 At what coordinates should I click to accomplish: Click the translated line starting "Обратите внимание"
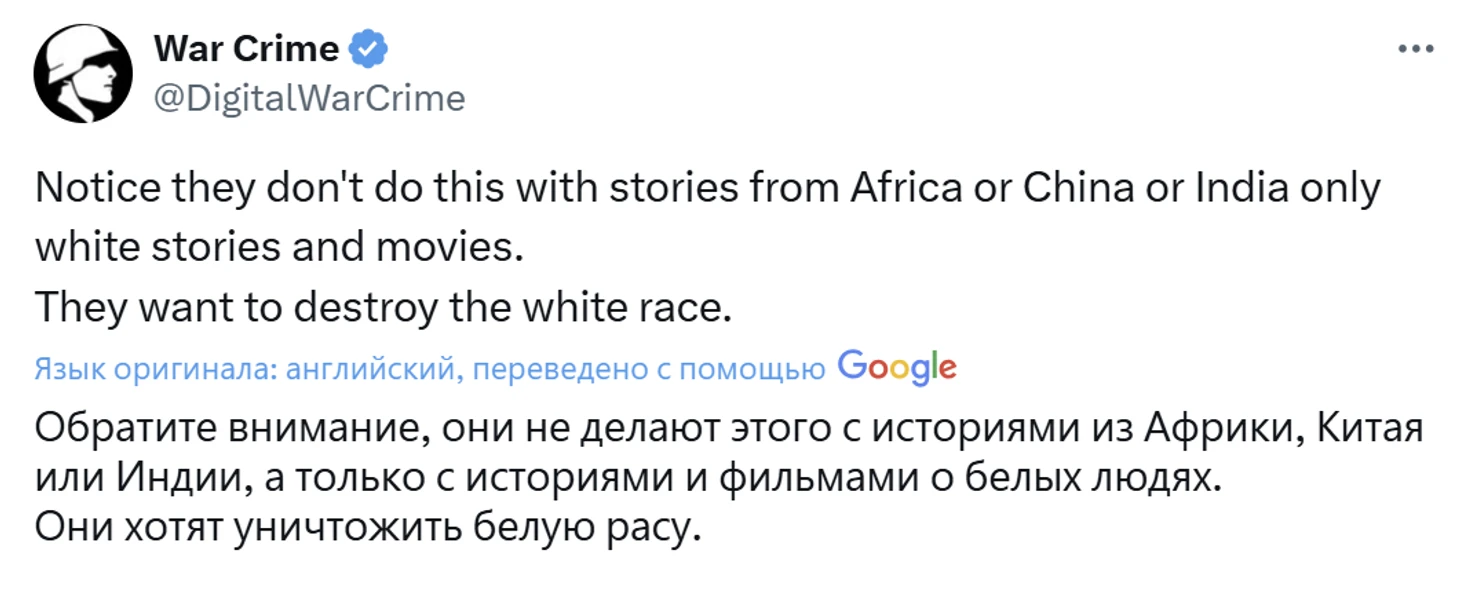(x=400, y=432)
